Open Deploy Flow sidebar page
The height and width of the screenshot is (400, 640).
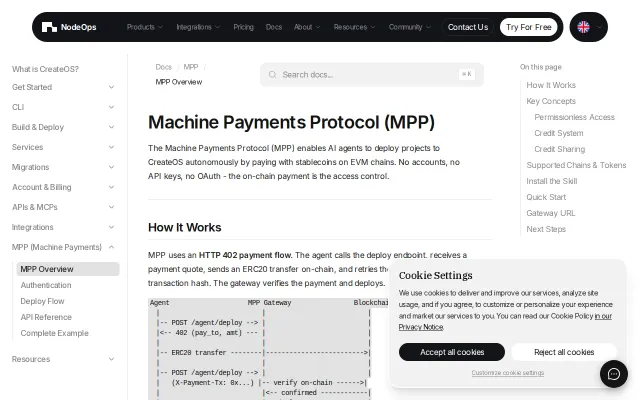click(42, 301)
